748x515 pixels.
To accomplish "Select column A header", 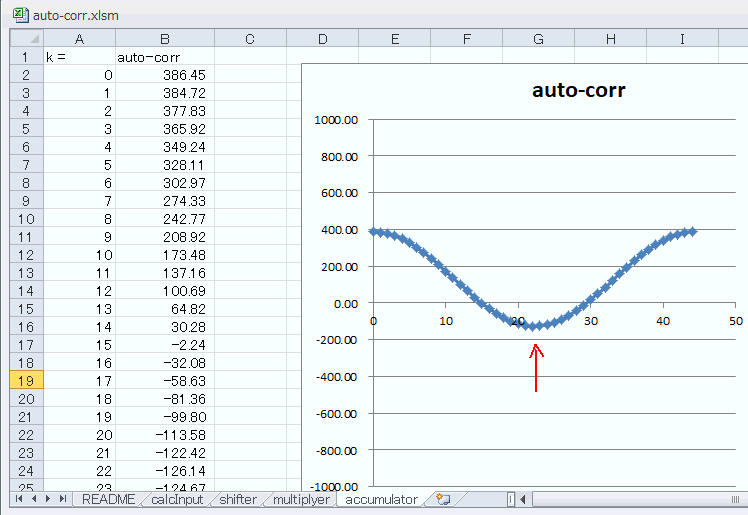I will pyautogui.click(x=79, y=38).
